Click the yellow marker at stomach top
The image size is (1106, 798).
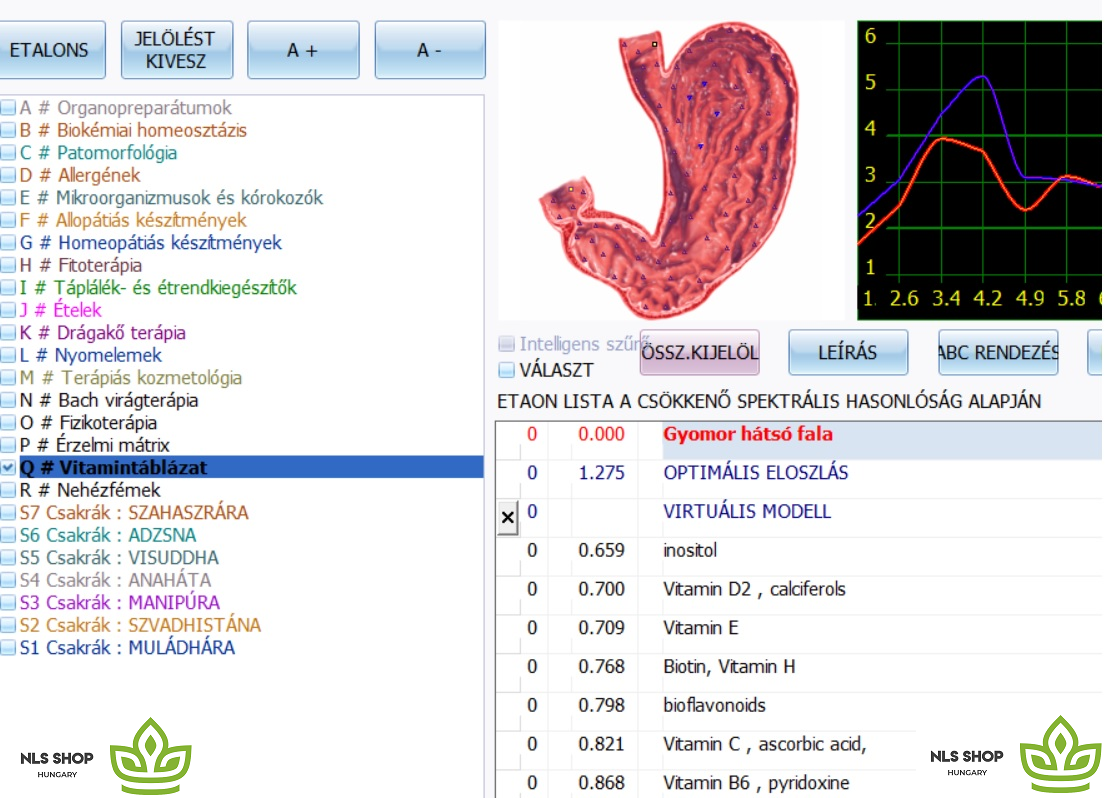click(x=655, y=44)
